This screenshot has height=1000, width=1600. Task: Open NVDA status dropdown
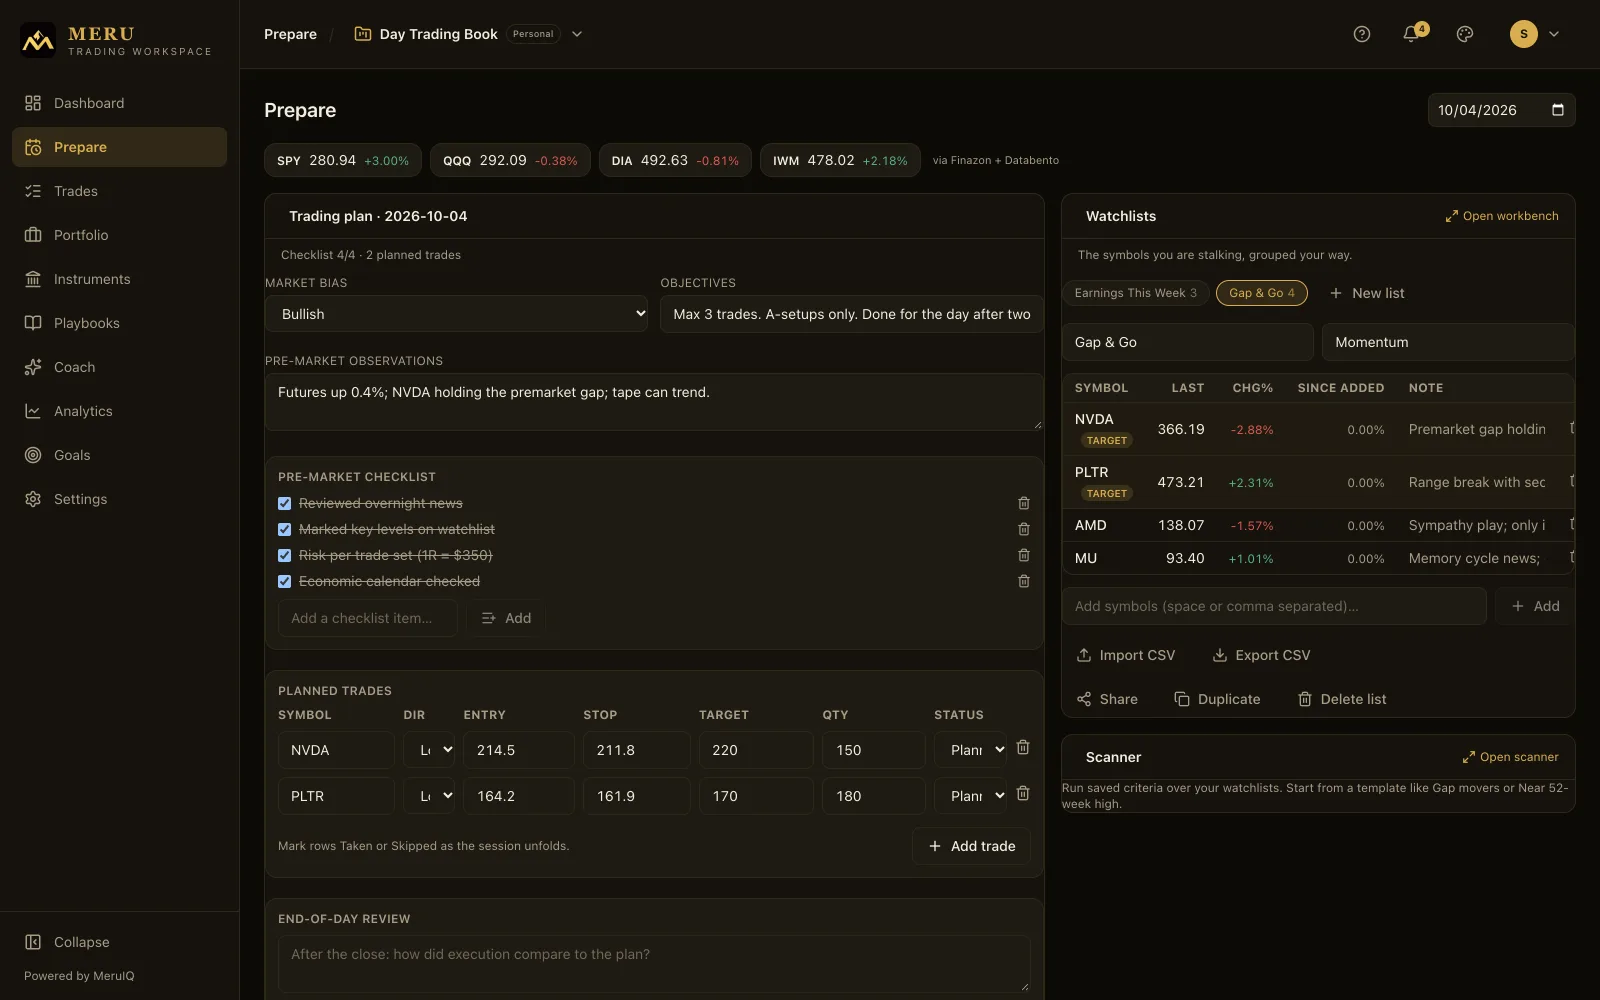(970, 750)
